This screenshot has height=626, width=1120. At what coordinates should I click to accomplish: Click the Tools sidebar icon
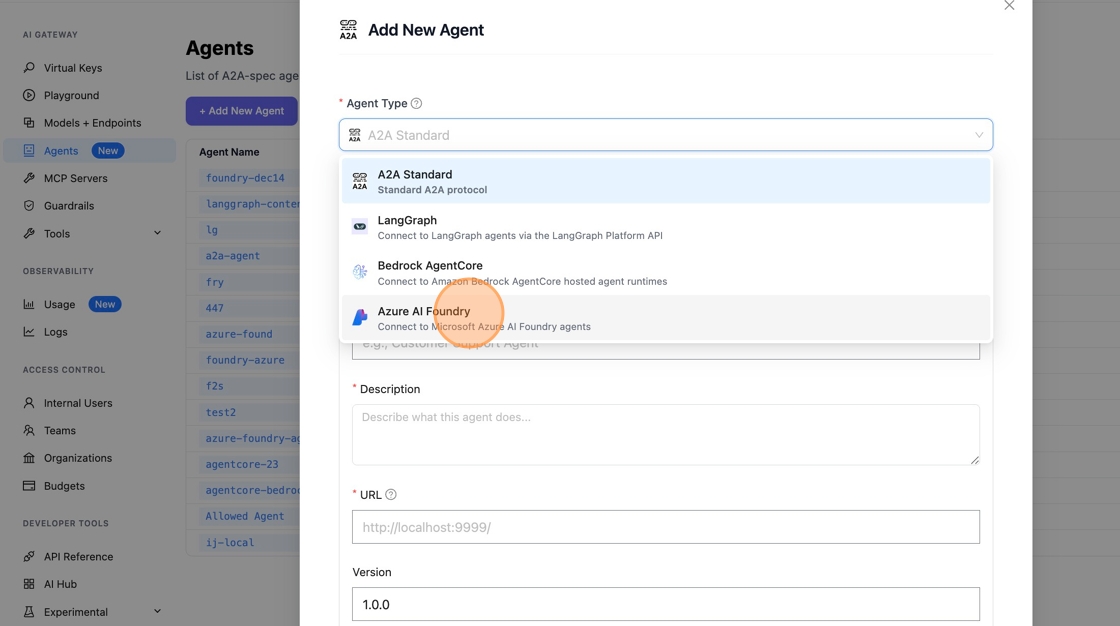pyautogui.click(x=29, y=233)
